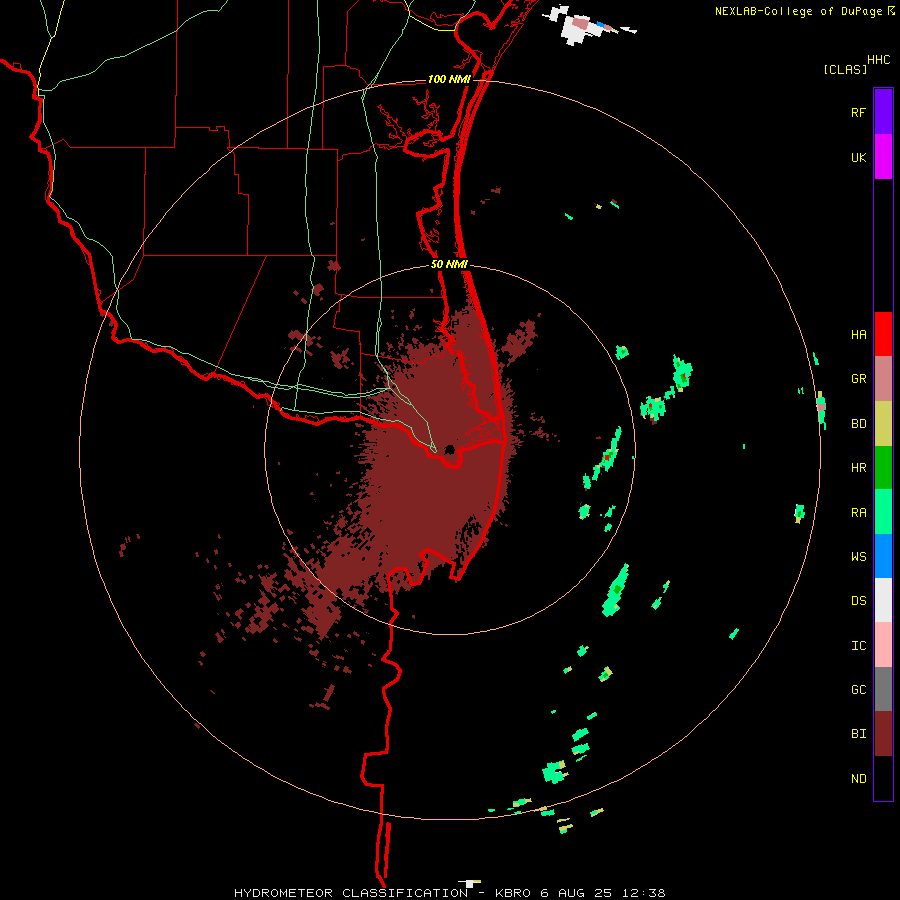This screenshot has width=900, height=900.
Task: Click the GR legend label
Action: pos(858,379)
